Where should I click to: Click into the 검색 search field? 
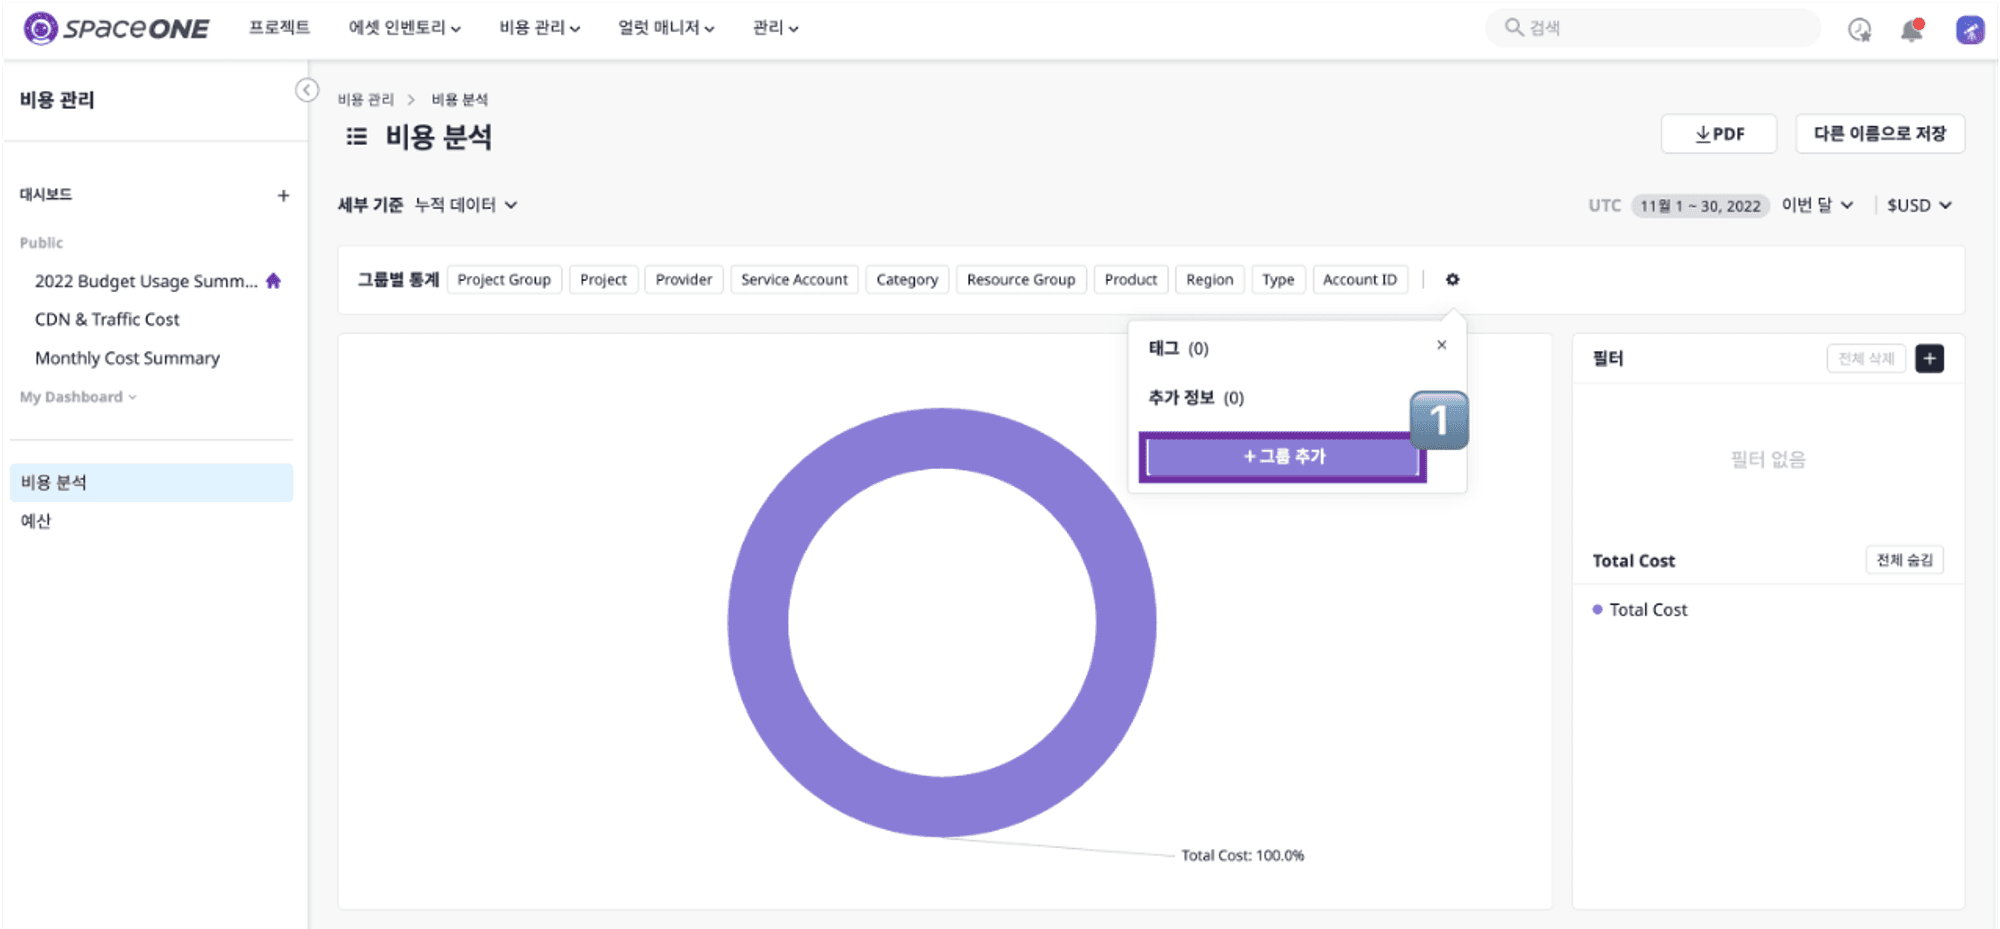(x=1652, y=27)
